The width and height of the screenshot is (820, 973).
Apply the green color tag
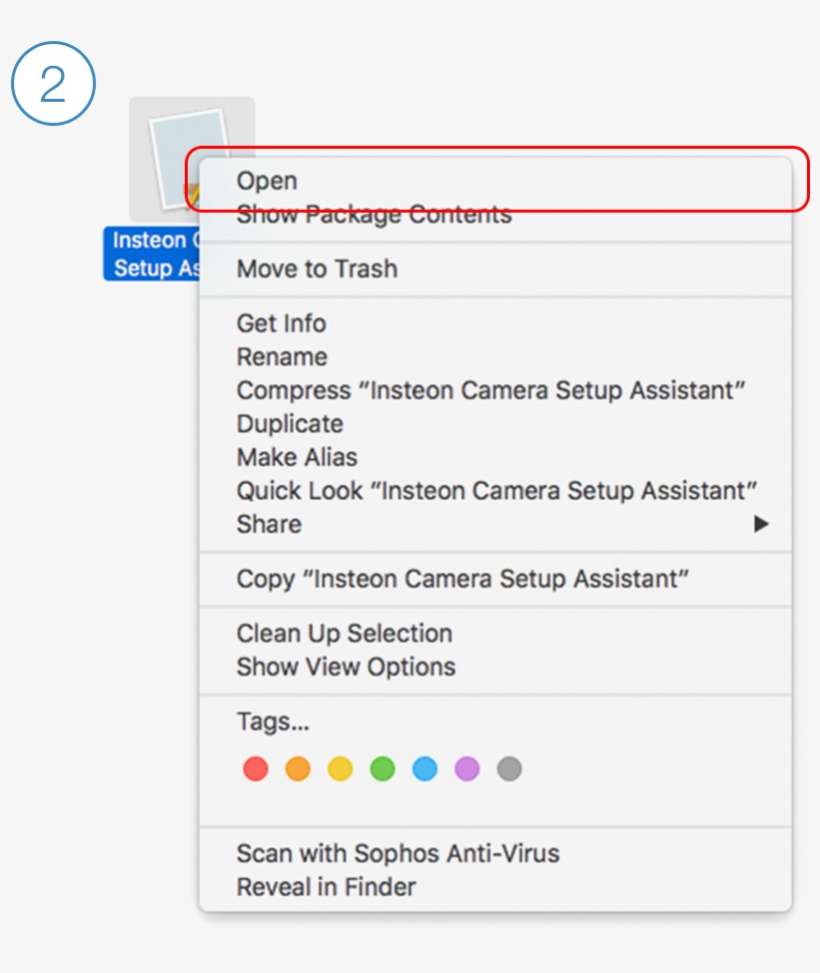[382, 768]
